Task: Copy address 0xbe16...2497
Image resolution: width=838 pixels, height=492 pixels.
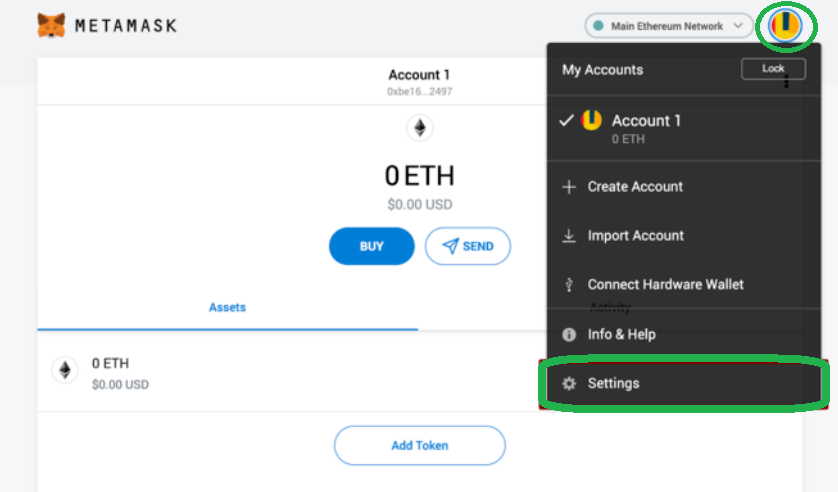Action: point(420,91)
